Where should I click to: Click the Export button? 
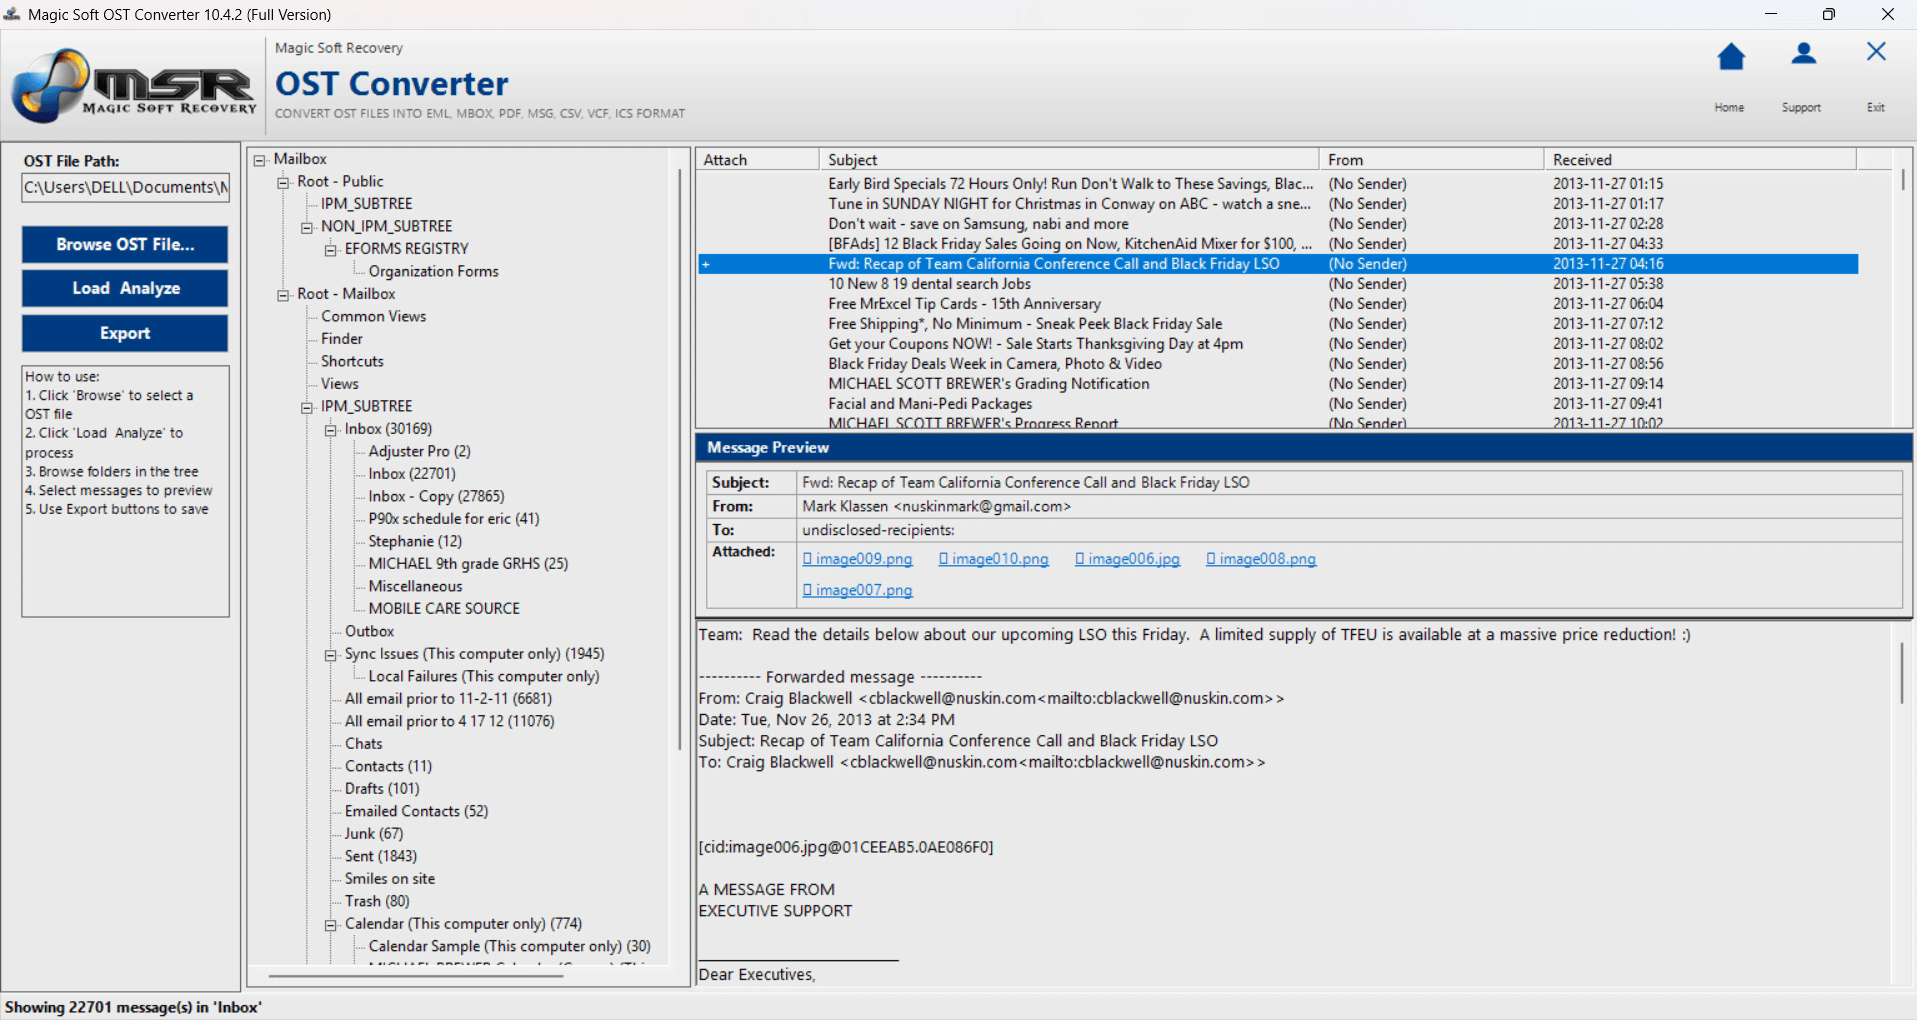[x=125, y=333]
